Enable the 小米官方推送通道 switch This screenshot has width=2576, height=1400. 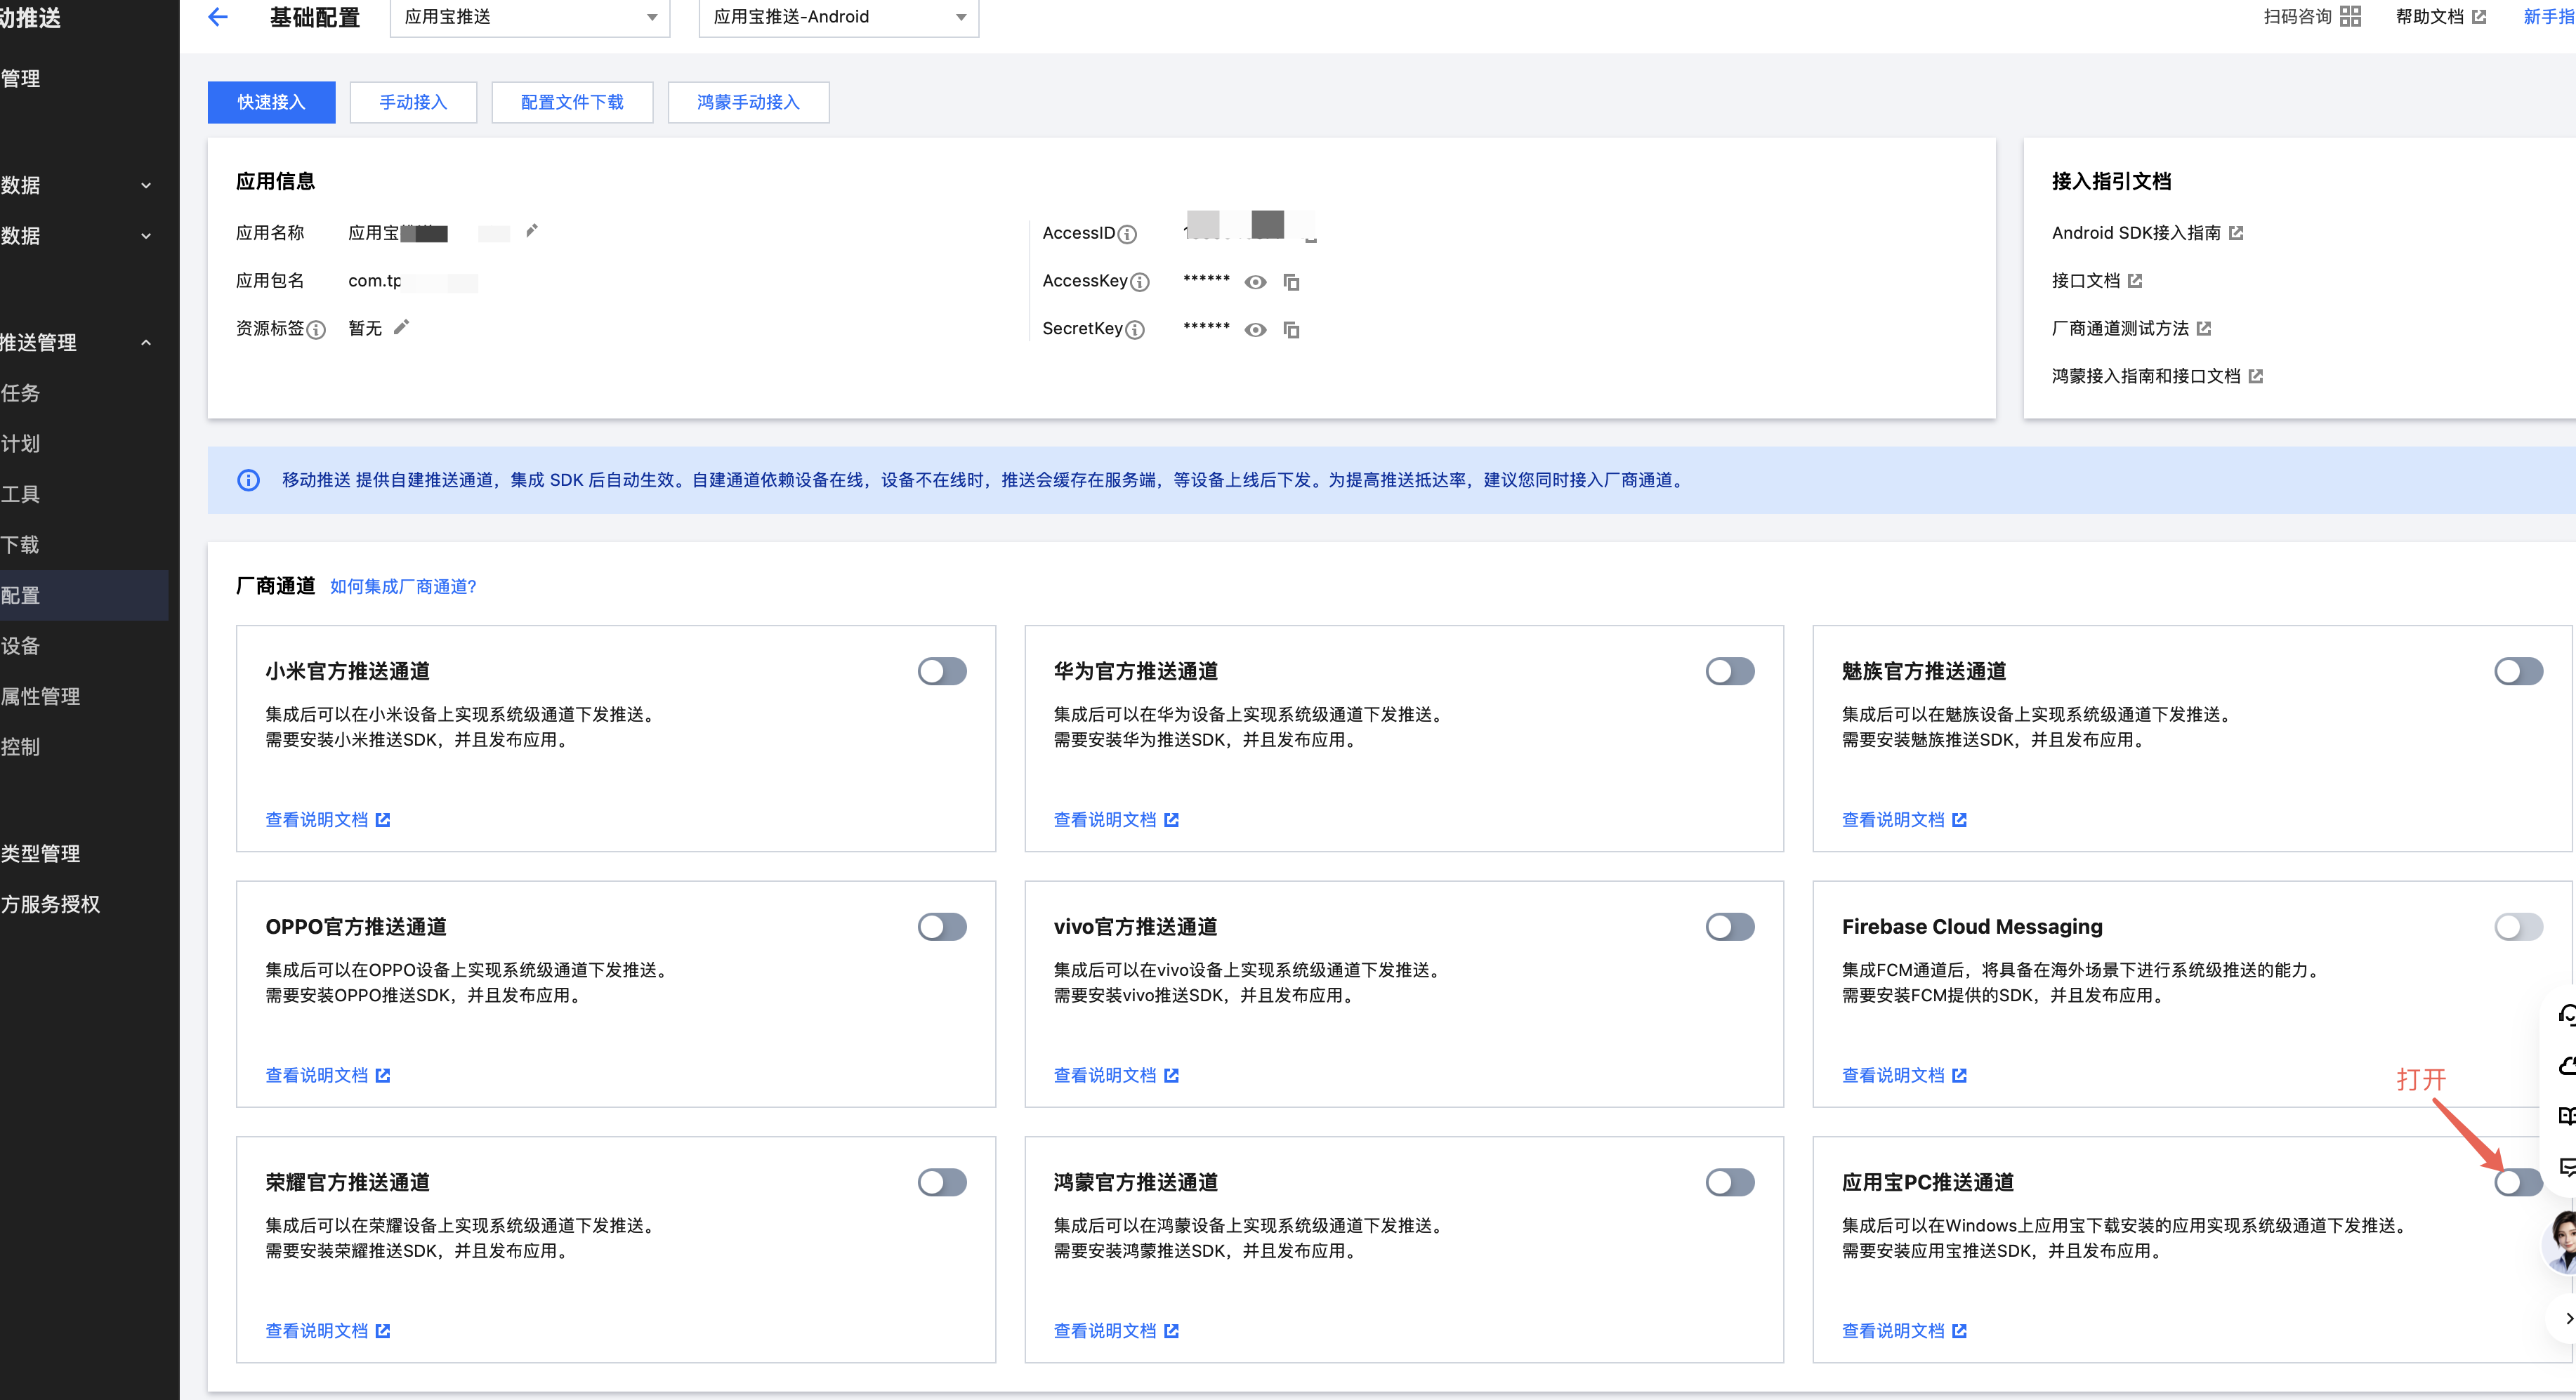coord(942,671)
